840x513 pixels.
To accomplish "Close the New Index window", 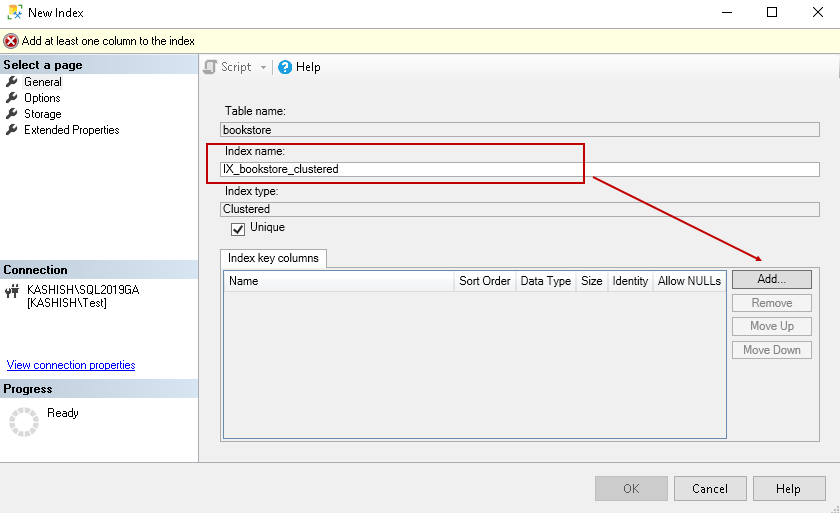I will click(x=818, y=12).
